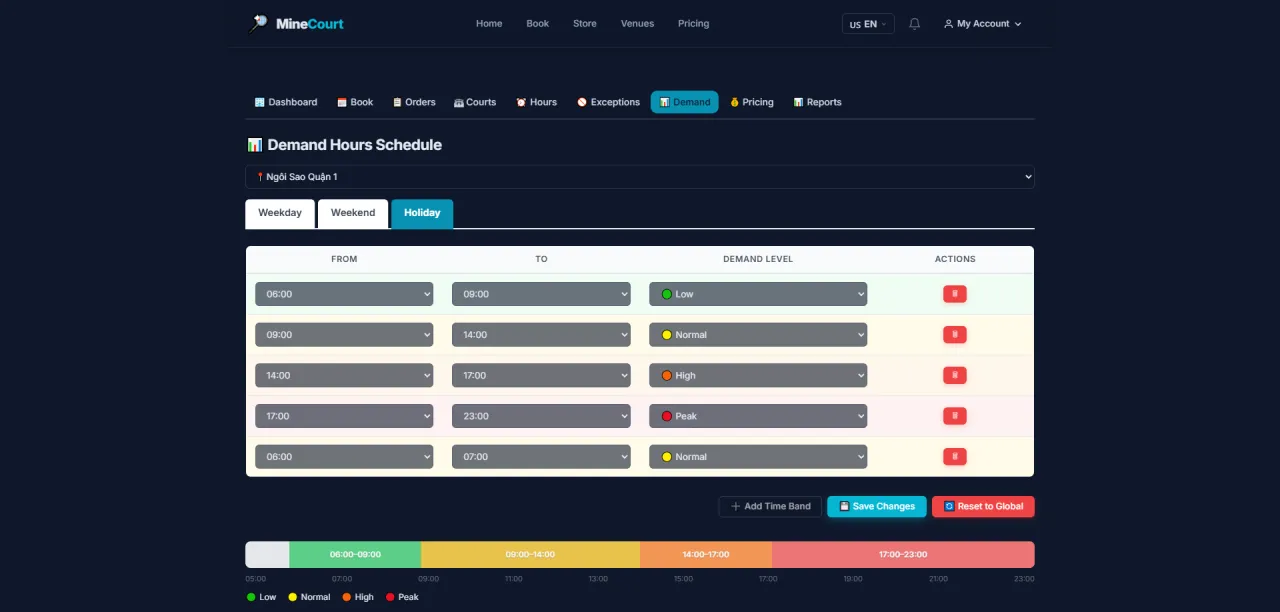Open the Dashboard section
This screenshot has height=612, width=1280.
pos(286,102)
